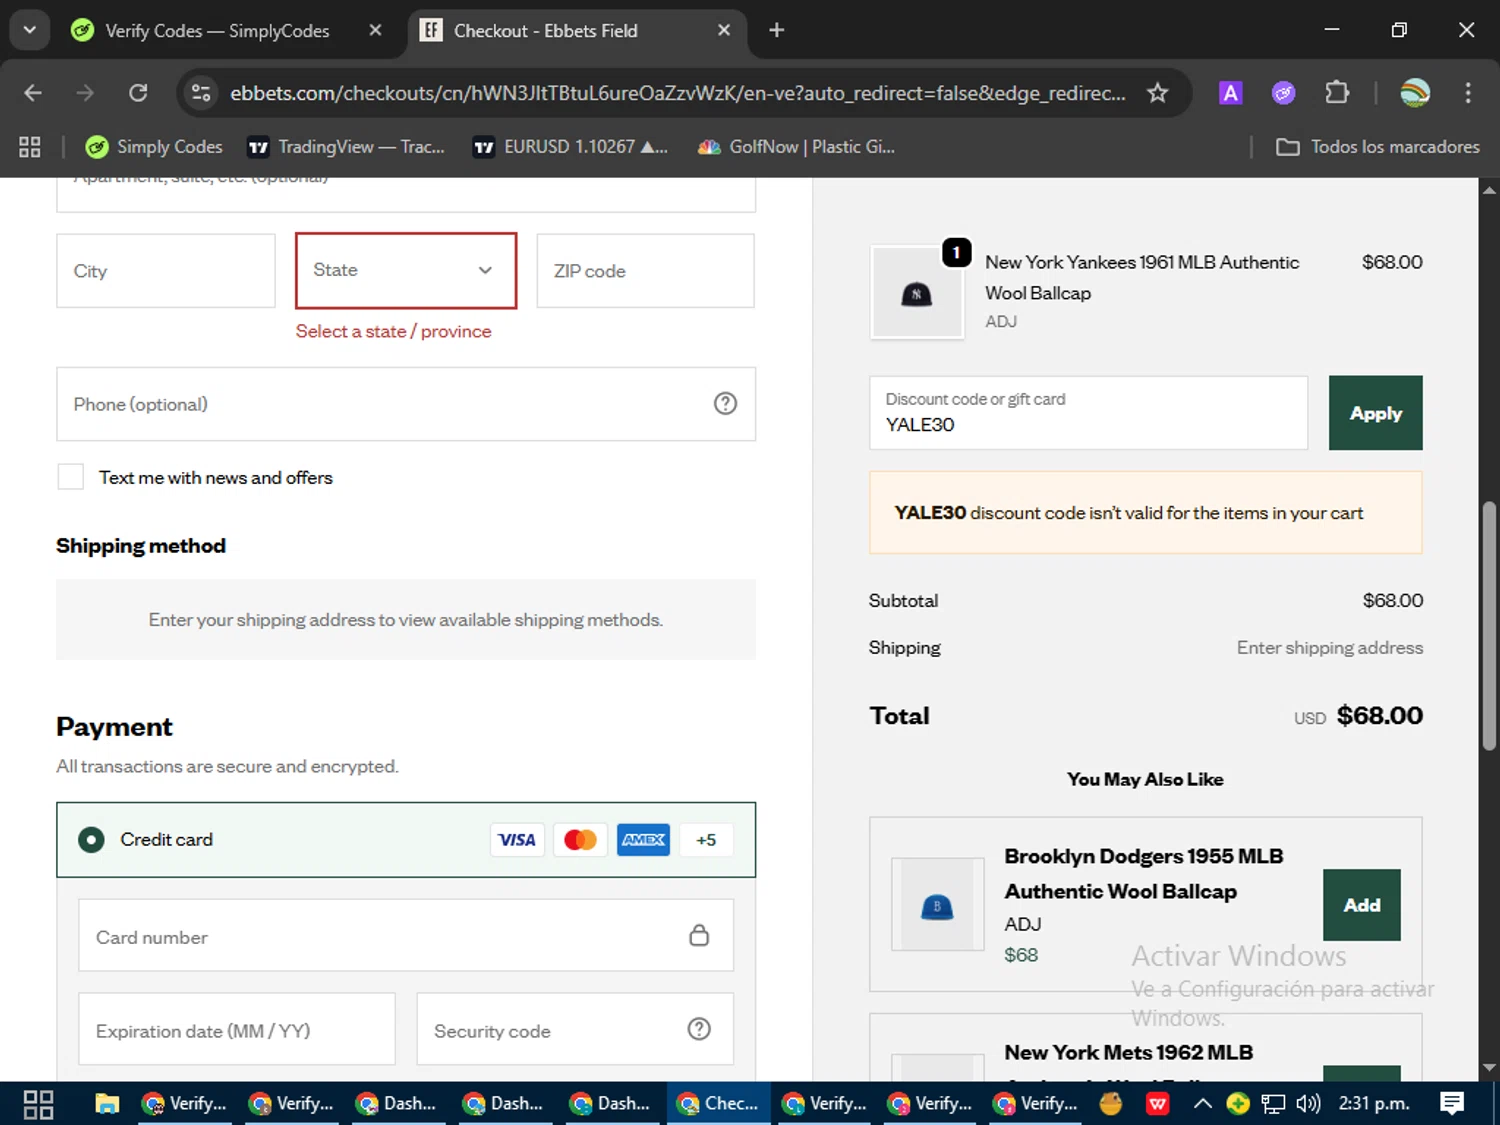1500x1125 pixels.
Task: Select Checkout - Ebbets Field tab
Action: click(575, 31)
